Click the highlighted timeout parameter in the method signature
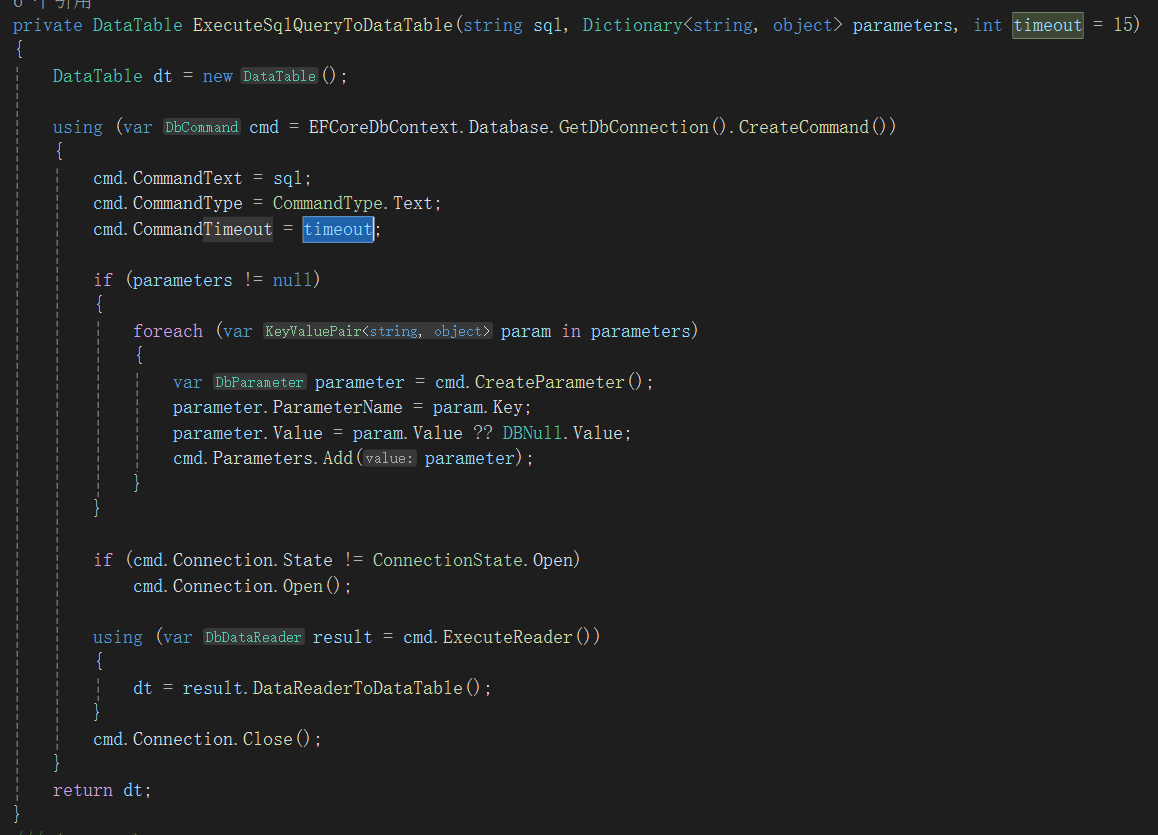Viewport: 1158px width, 835px height. point(1047,25)
